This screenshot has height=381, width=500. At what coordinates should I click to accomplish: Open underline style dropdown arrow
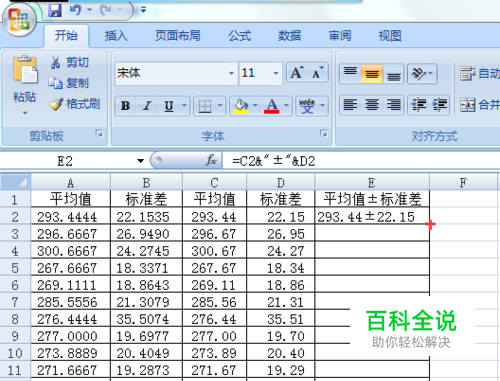pos(184,106)
